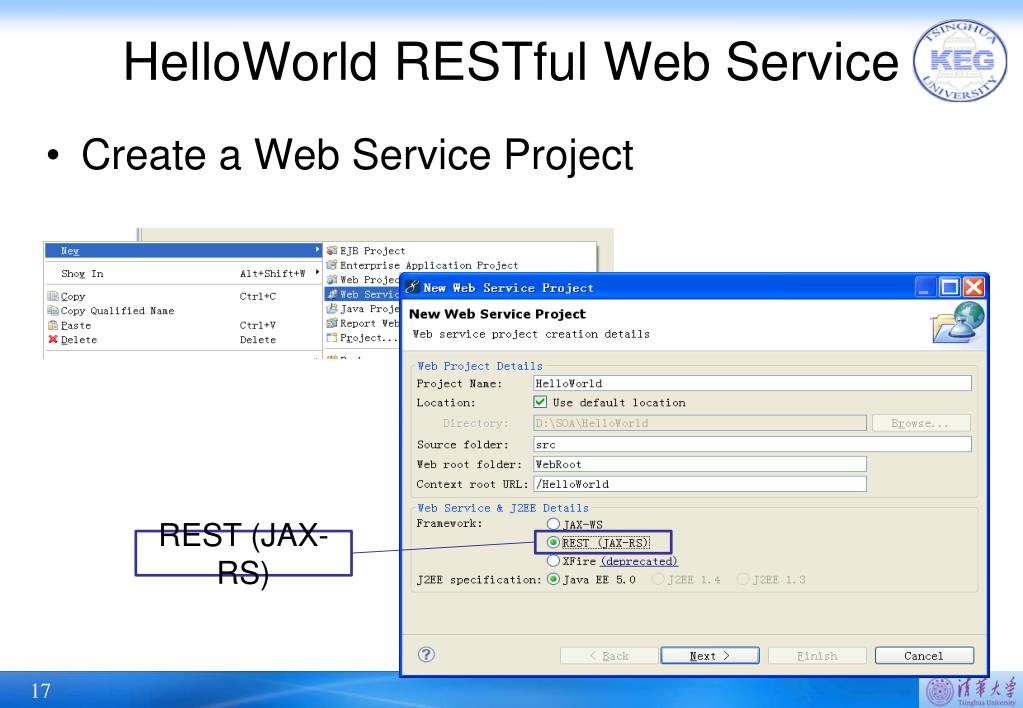Screen dimensions: 1023x708
Task: Click the Tsinghua University emblem in footer
Action: (x=941, y=692)
